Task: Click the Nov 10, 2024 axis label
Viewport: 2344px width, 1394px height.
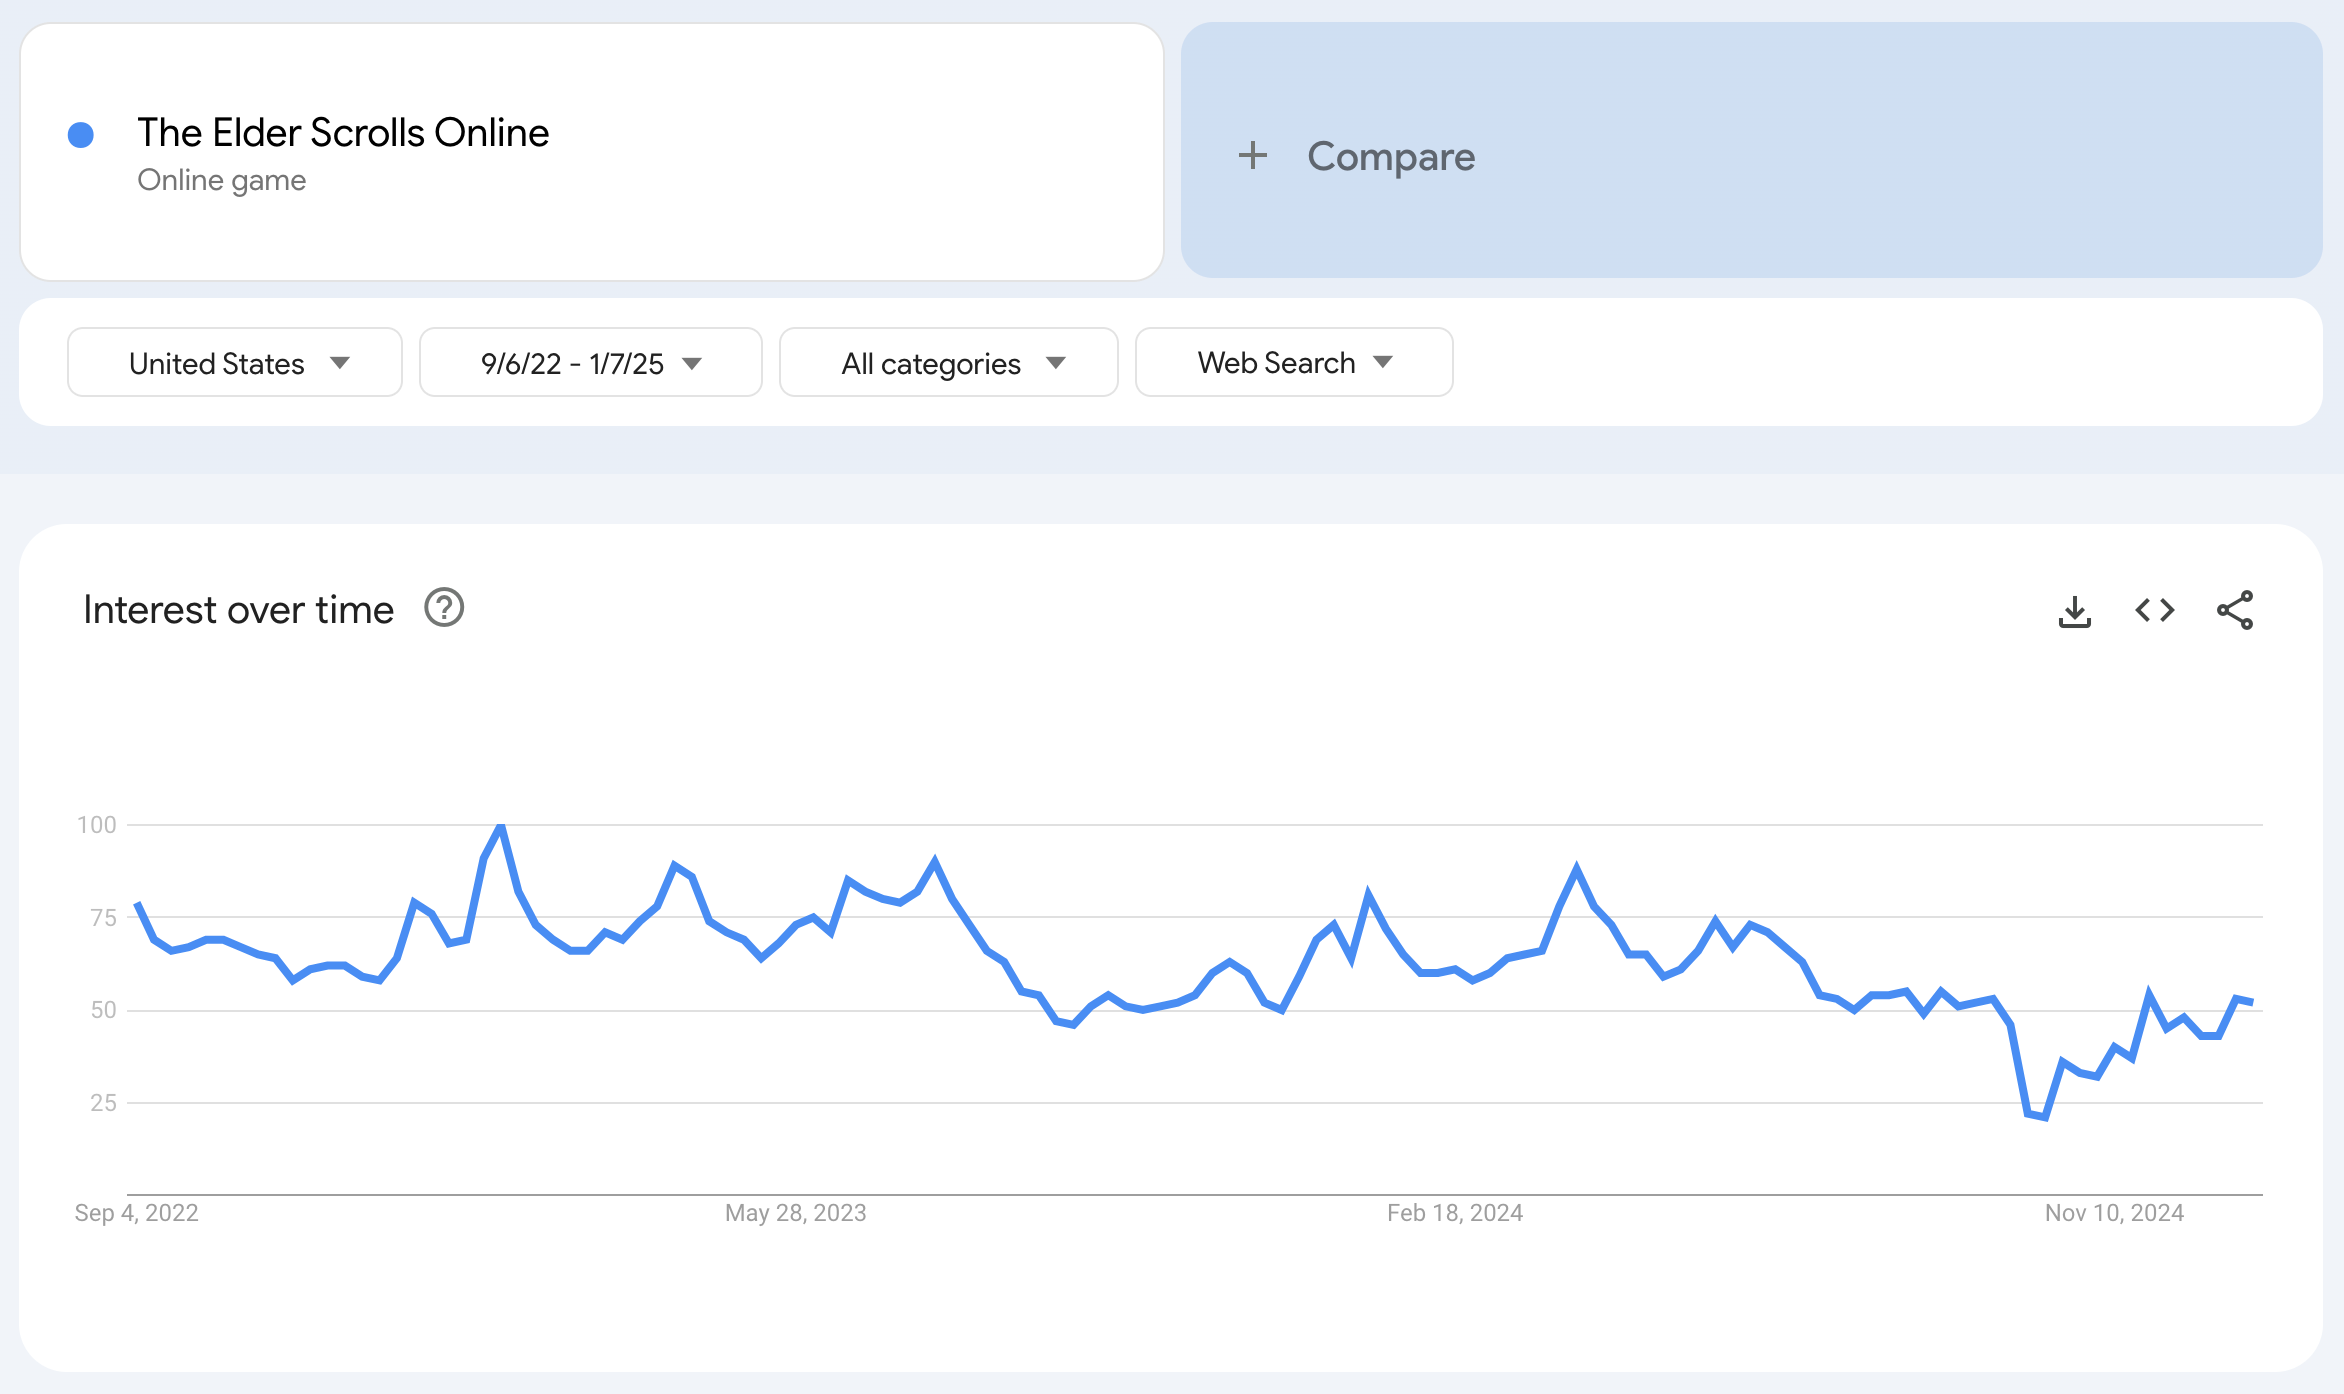Action: [2114, 1213]
